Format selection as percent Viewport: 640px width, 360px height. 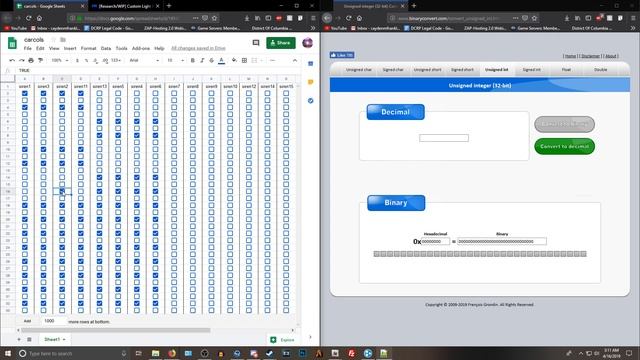86,60
